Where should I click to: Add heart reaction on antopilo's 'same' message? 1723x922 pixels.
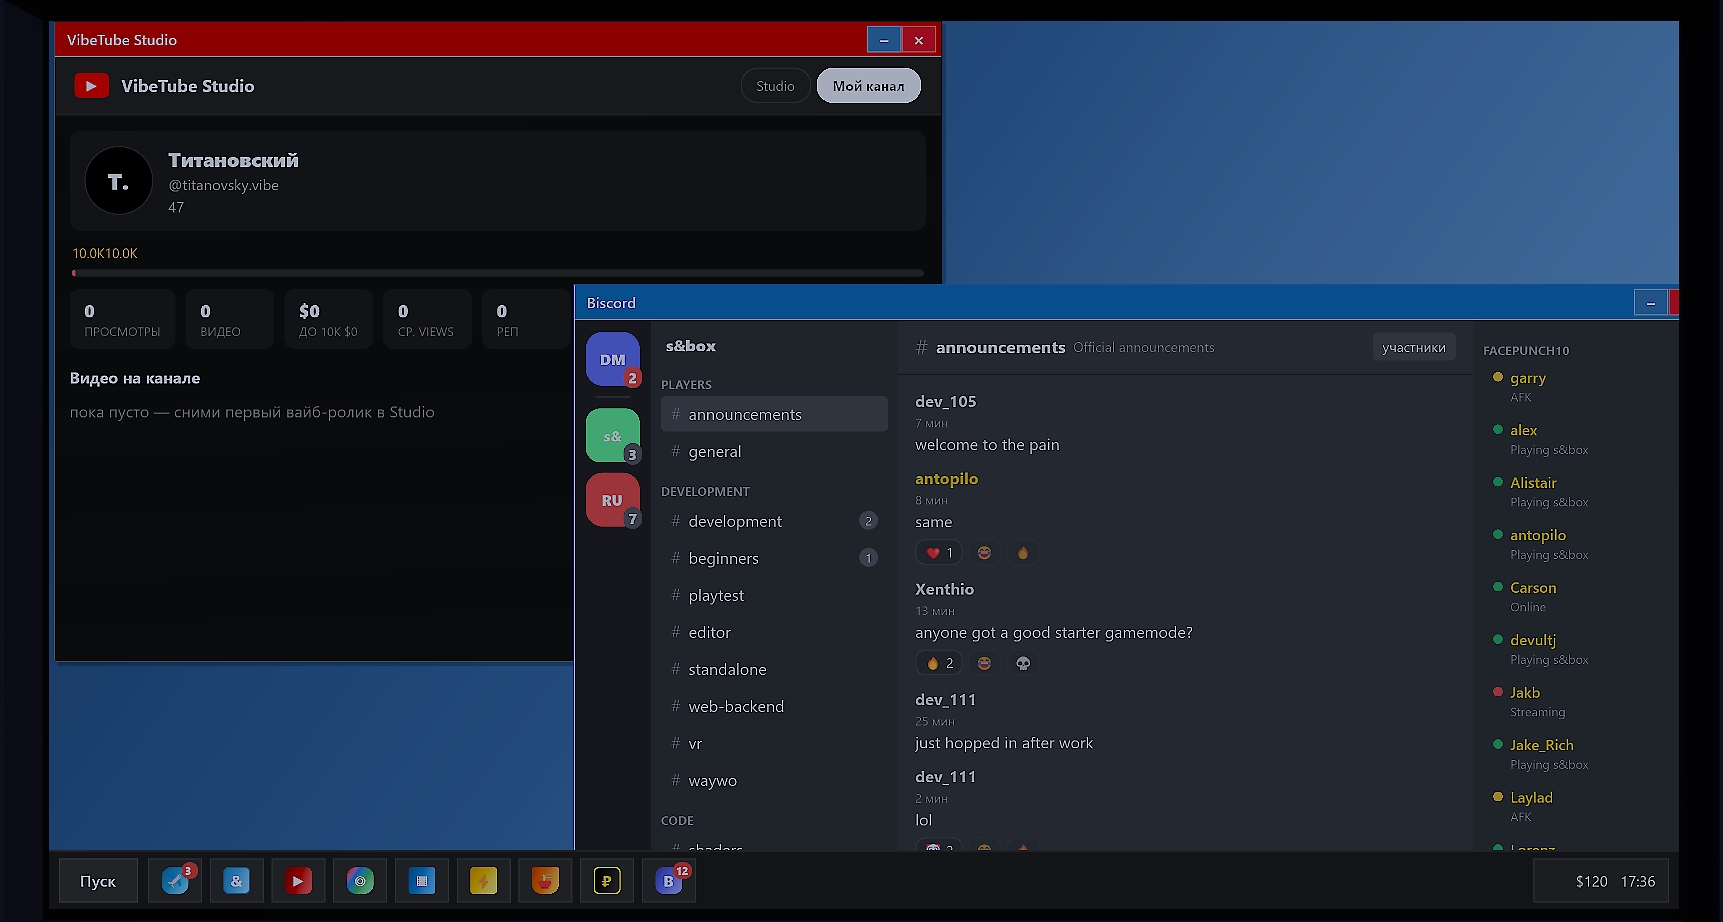pos(938,553)
